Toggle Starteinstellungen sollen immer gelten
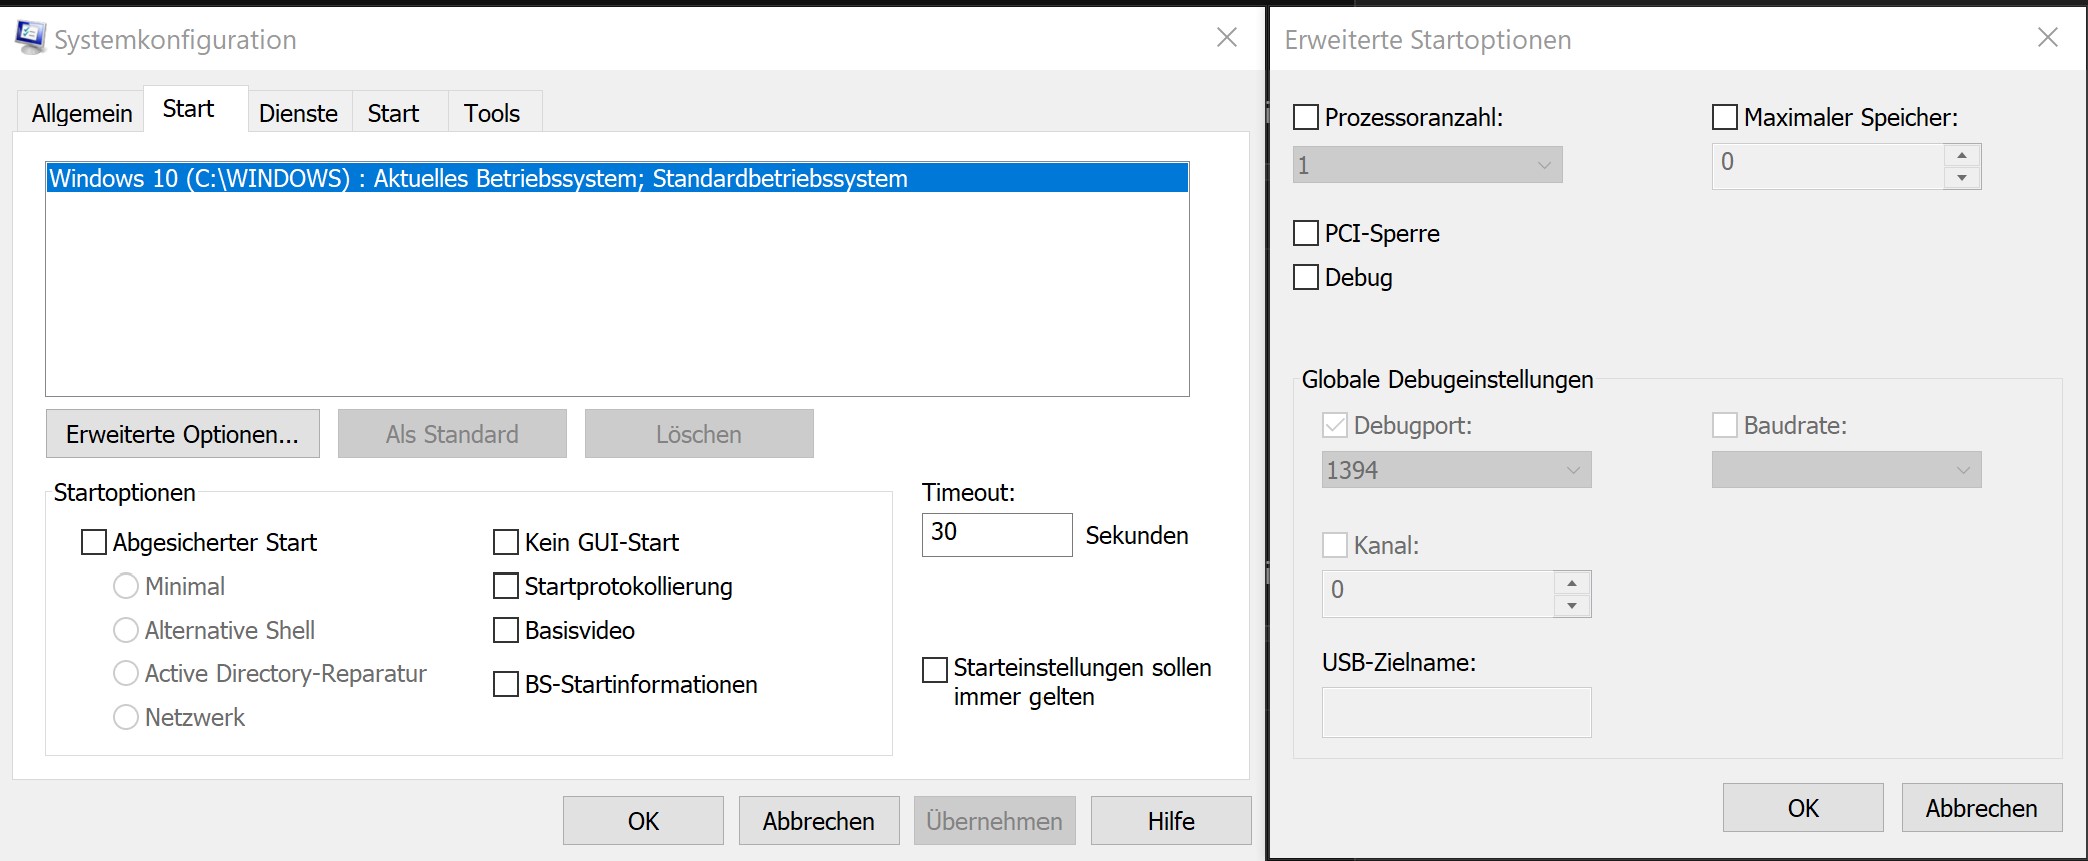This screenshot has height=861, width=2088. point(935,669)
